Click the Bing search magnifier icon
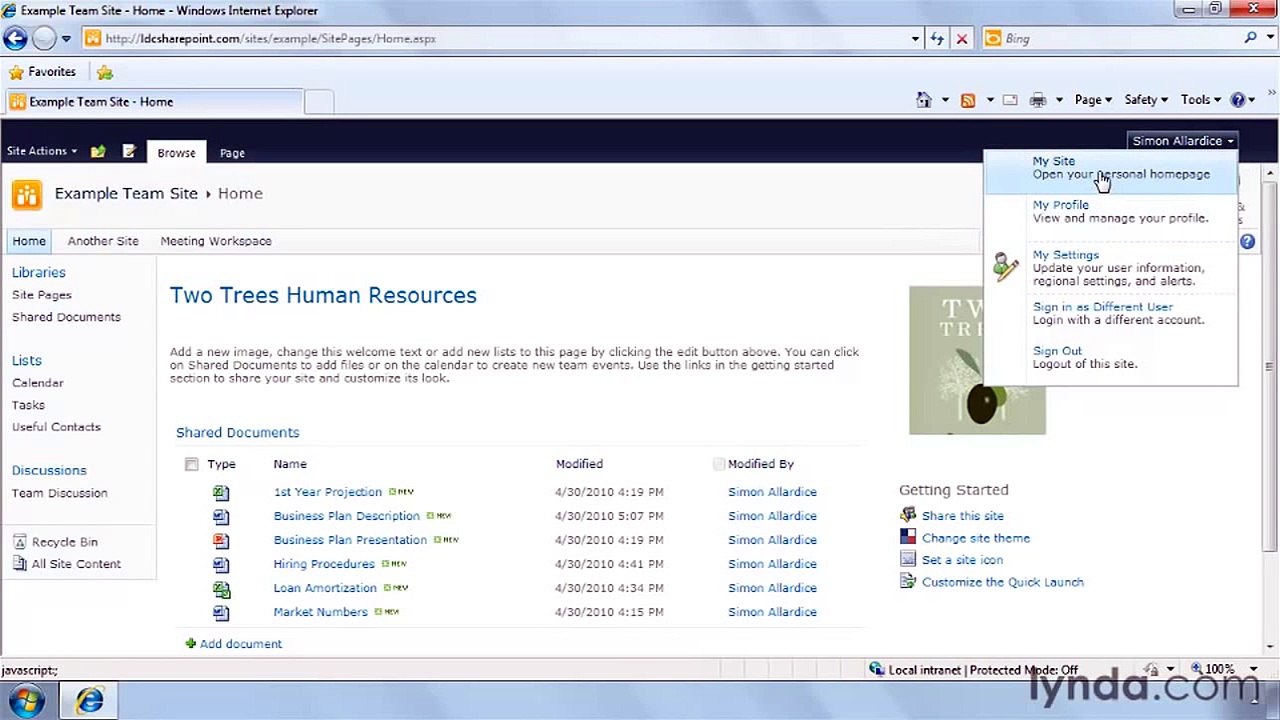The image size is (1280, 720). tap(1251, 38)
